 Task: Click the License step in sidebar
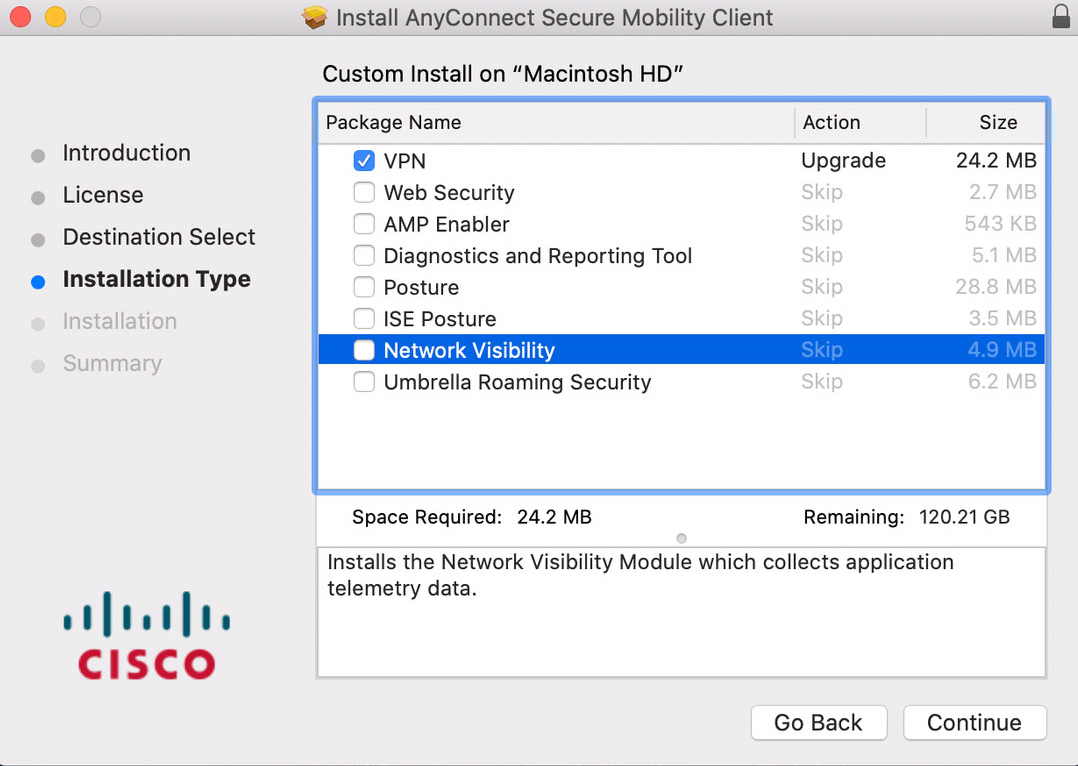[103, 195]
